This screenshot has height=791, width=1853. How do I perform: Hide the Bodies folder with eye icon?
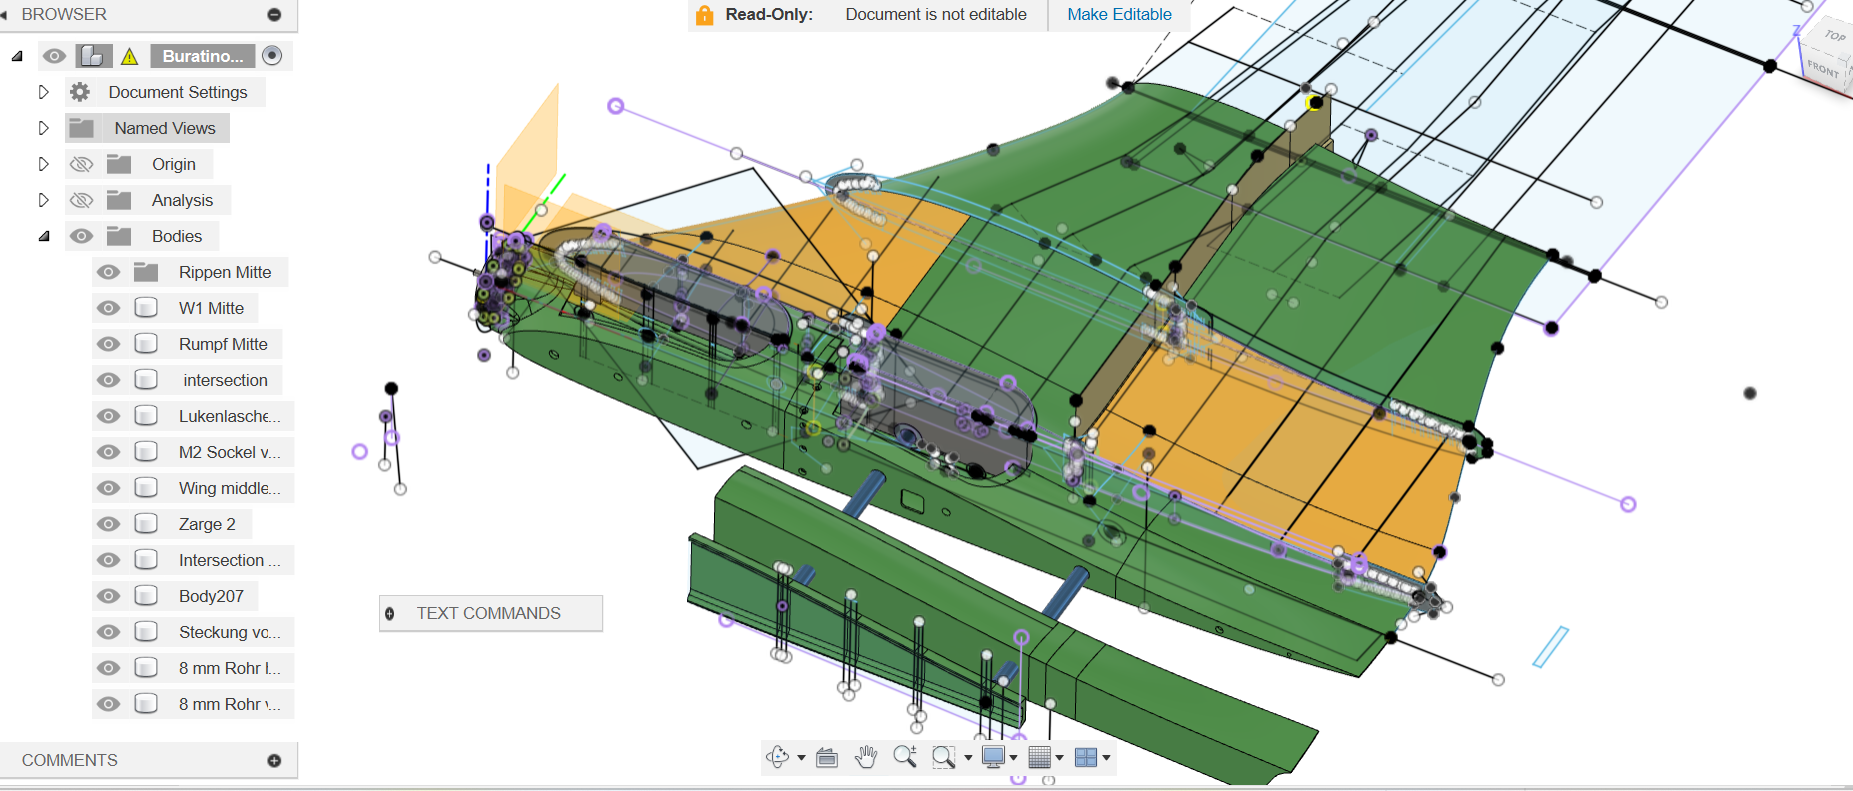82,236
